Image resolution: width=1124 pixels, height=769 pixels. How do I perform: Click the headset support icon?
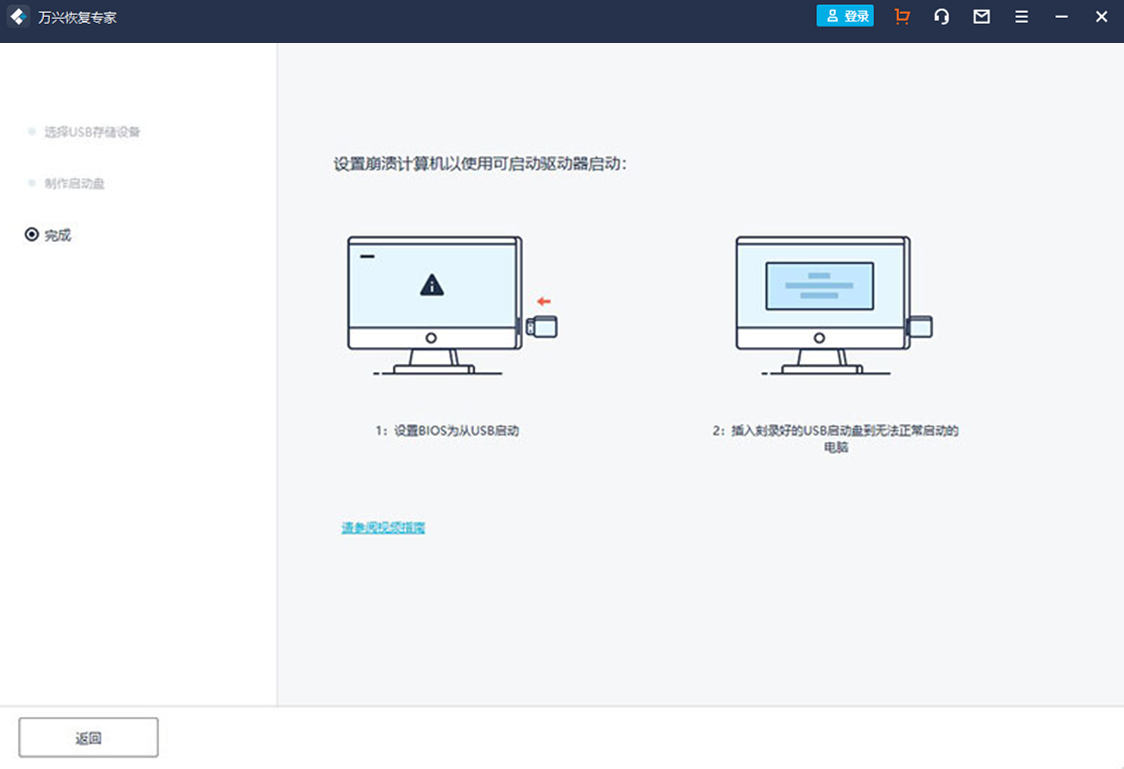coord(941,16)
